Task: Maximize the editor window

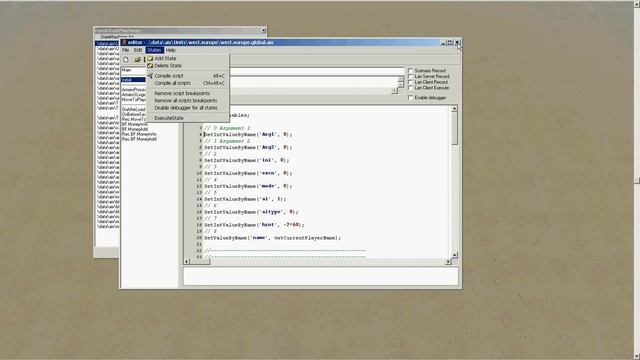Action: tap(450, 42)
